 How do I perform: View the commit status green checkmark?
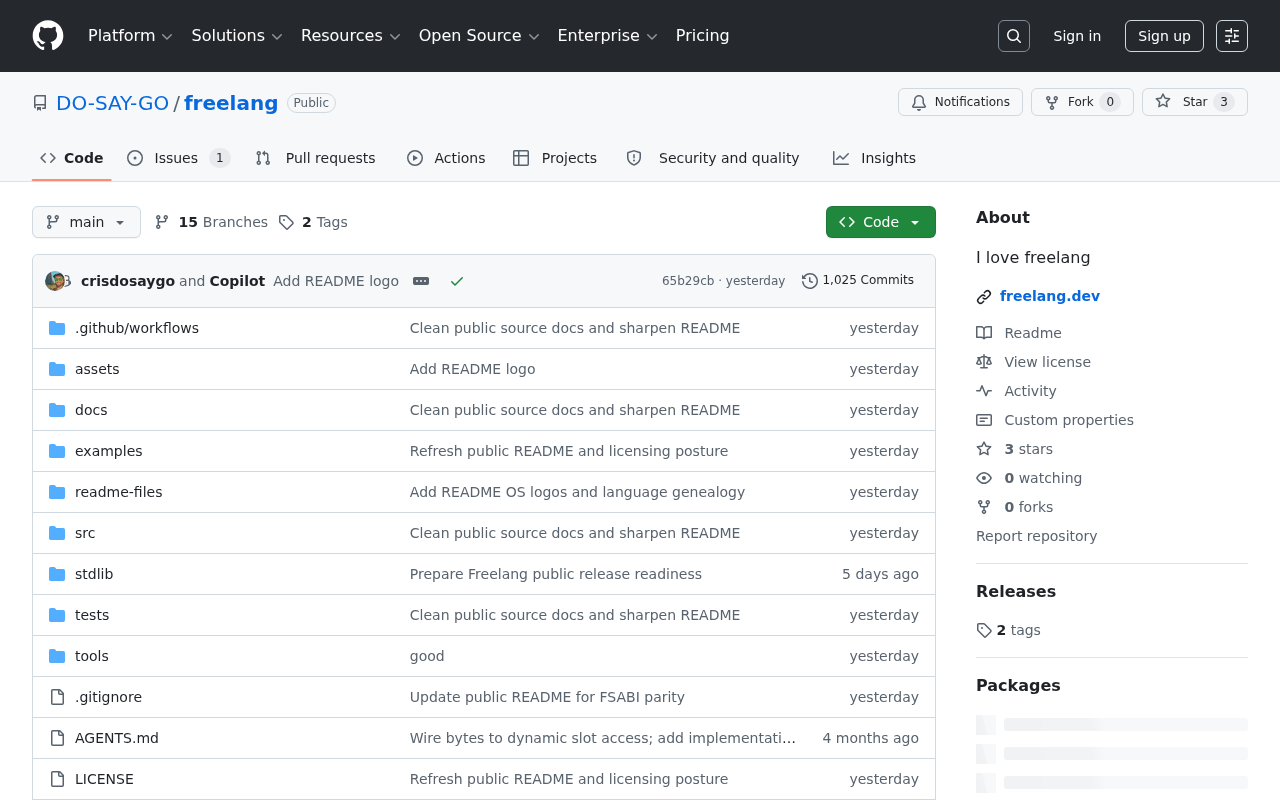457,281
